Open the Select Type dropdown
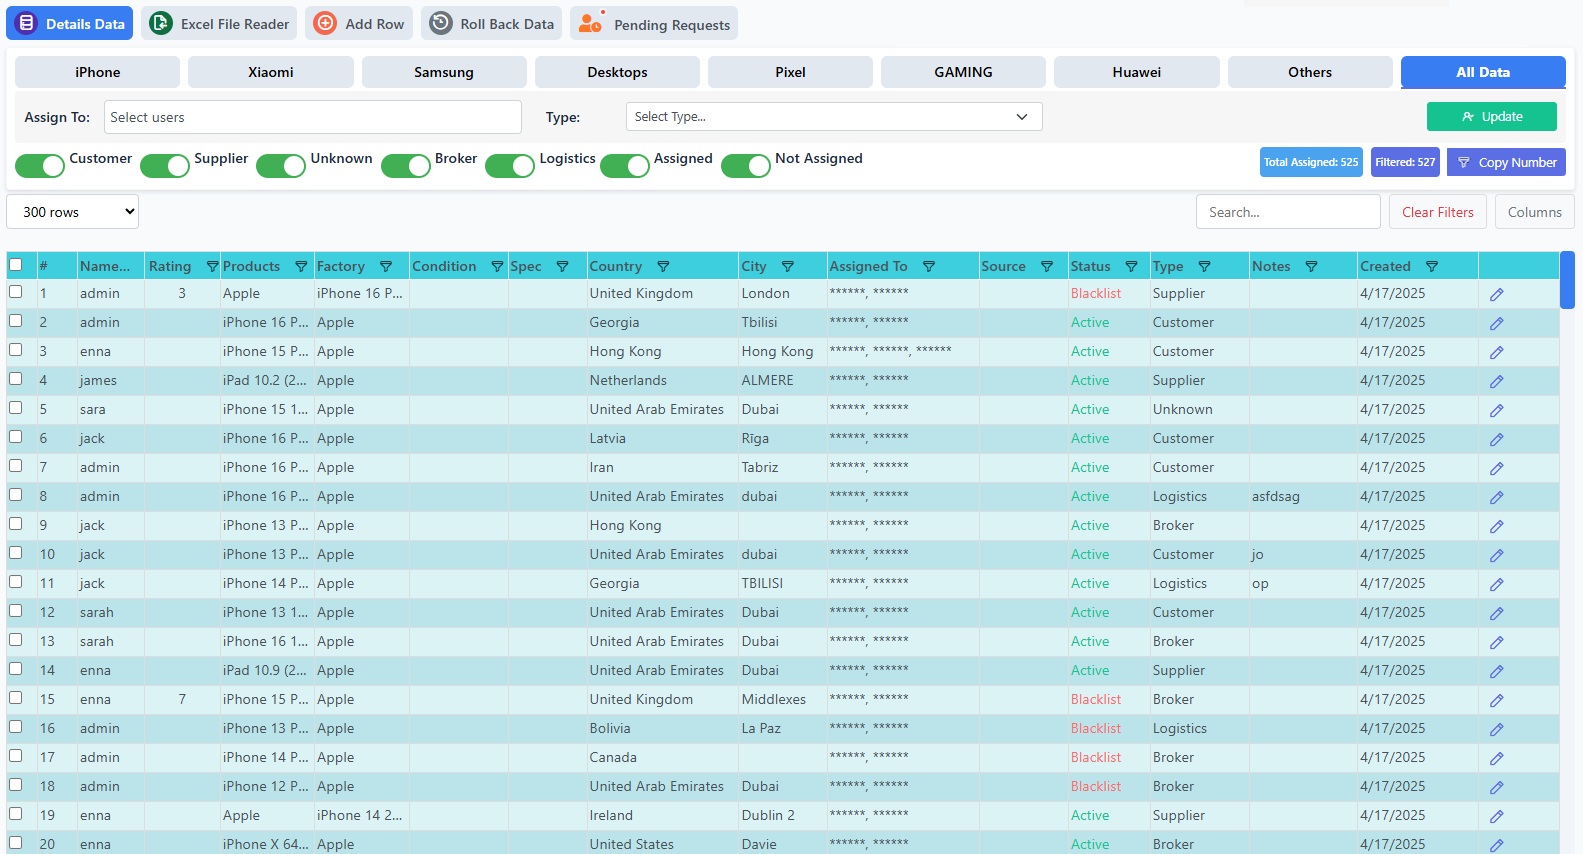Screen dimensions: 1583x854 click(834, 117)
